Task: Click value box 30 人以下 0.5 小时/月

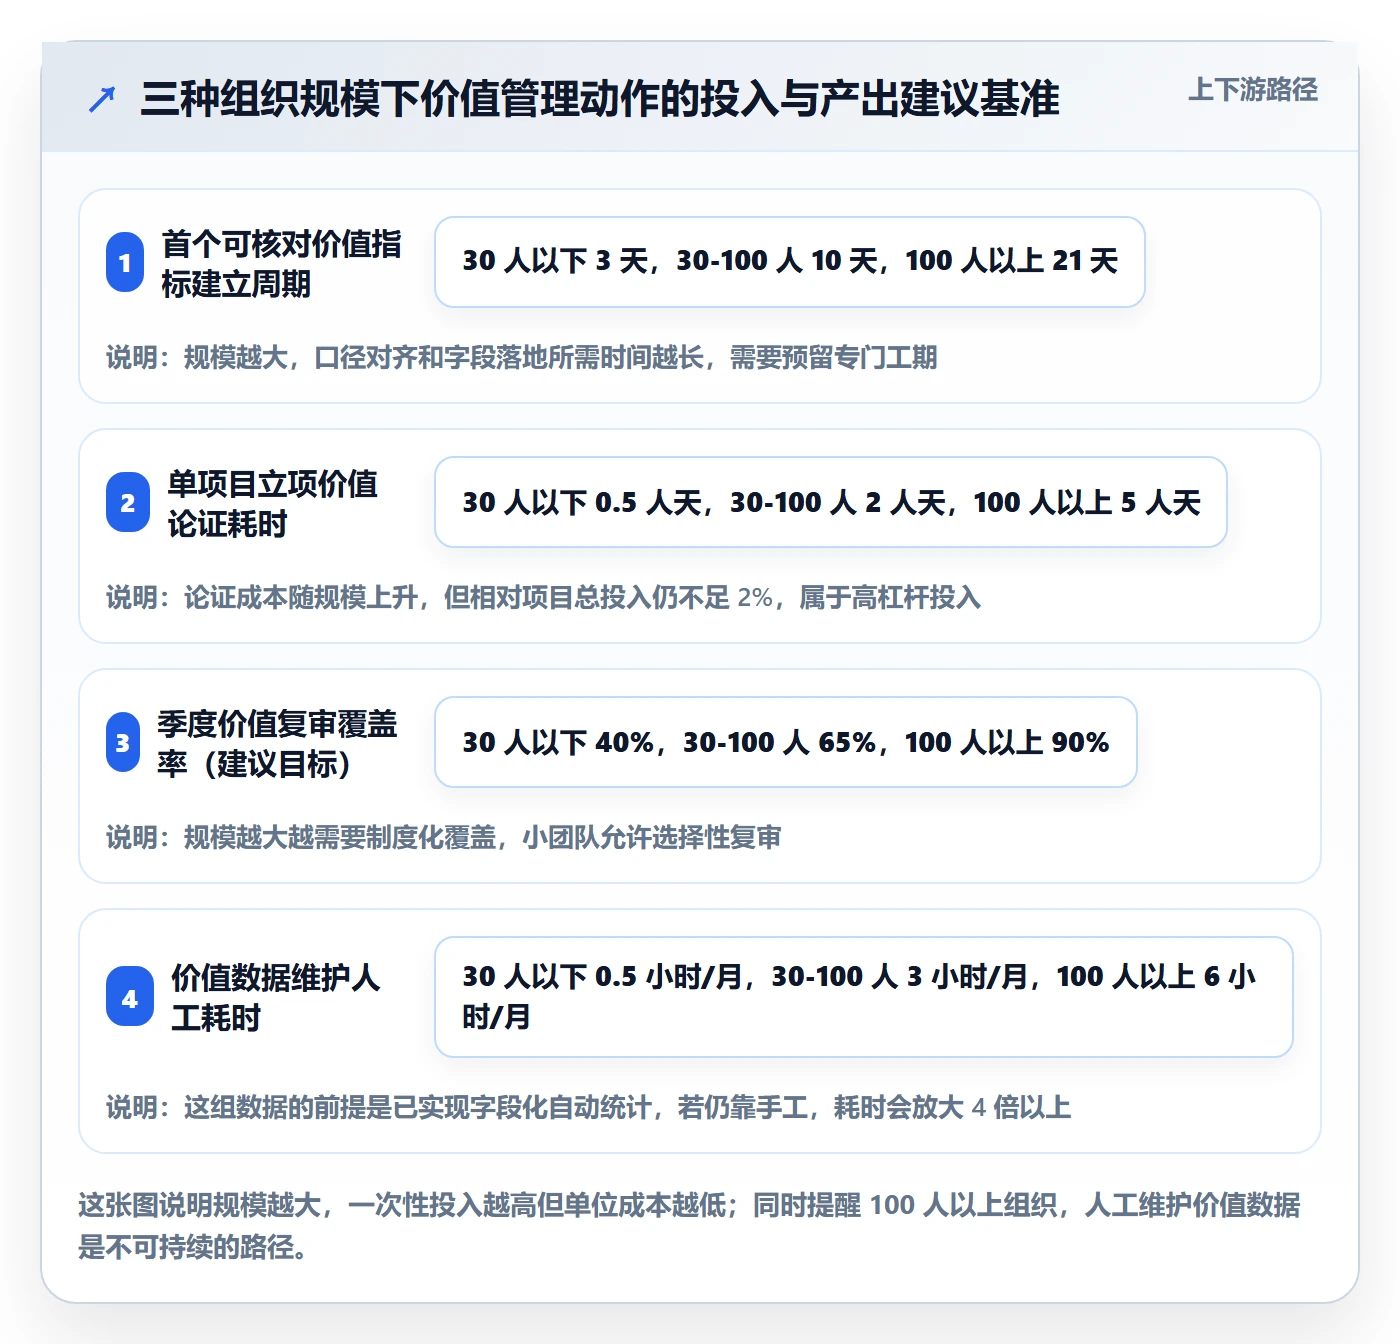Action: pyautogui.click(x=864, y=997)
